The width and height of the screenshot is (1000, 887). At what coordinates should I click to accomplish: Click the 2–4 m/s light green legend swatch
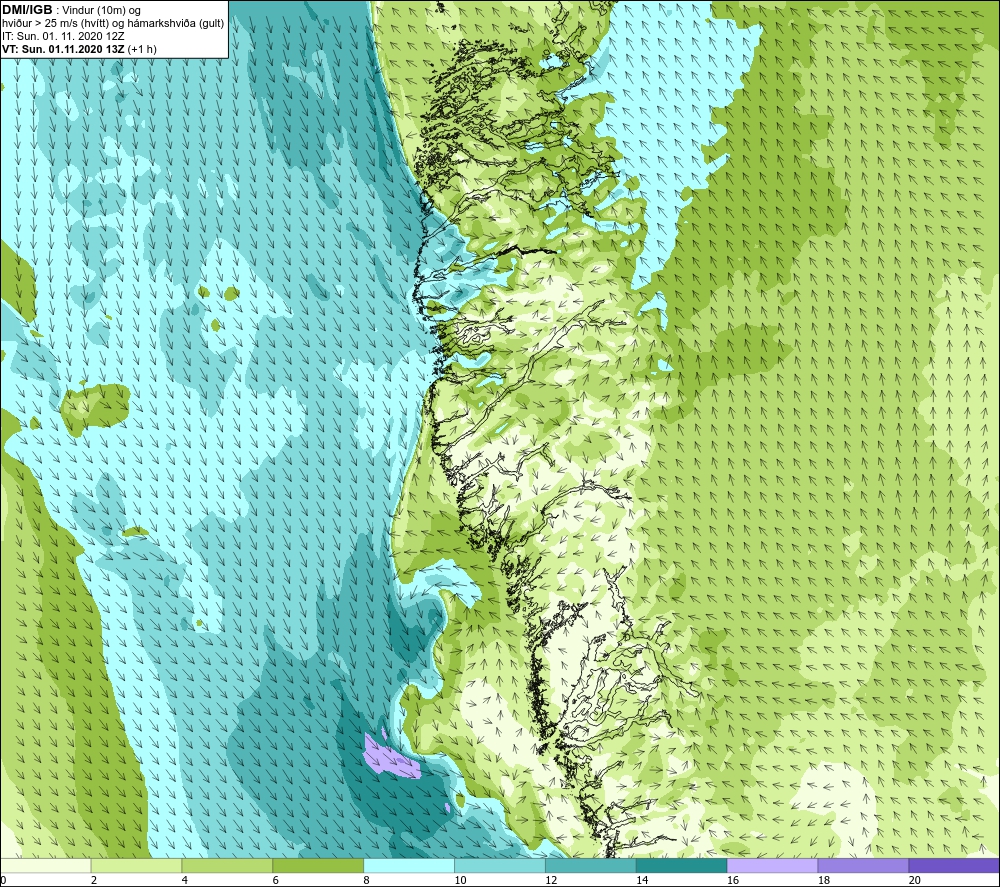(136, 865)
